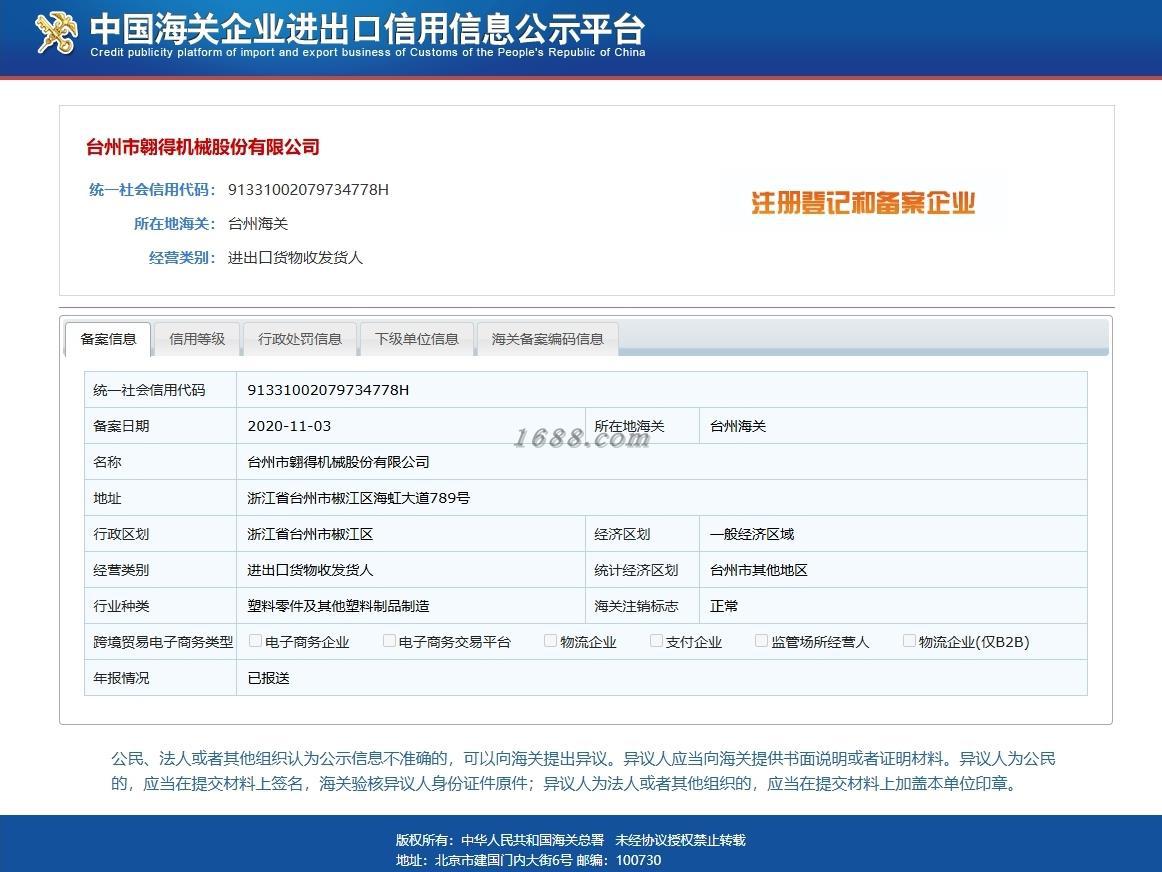The height and width of the screenshot is (872, 1162).
Task: Toggle the 物流企业 checkbox before 支付企业
Action: 551,641
